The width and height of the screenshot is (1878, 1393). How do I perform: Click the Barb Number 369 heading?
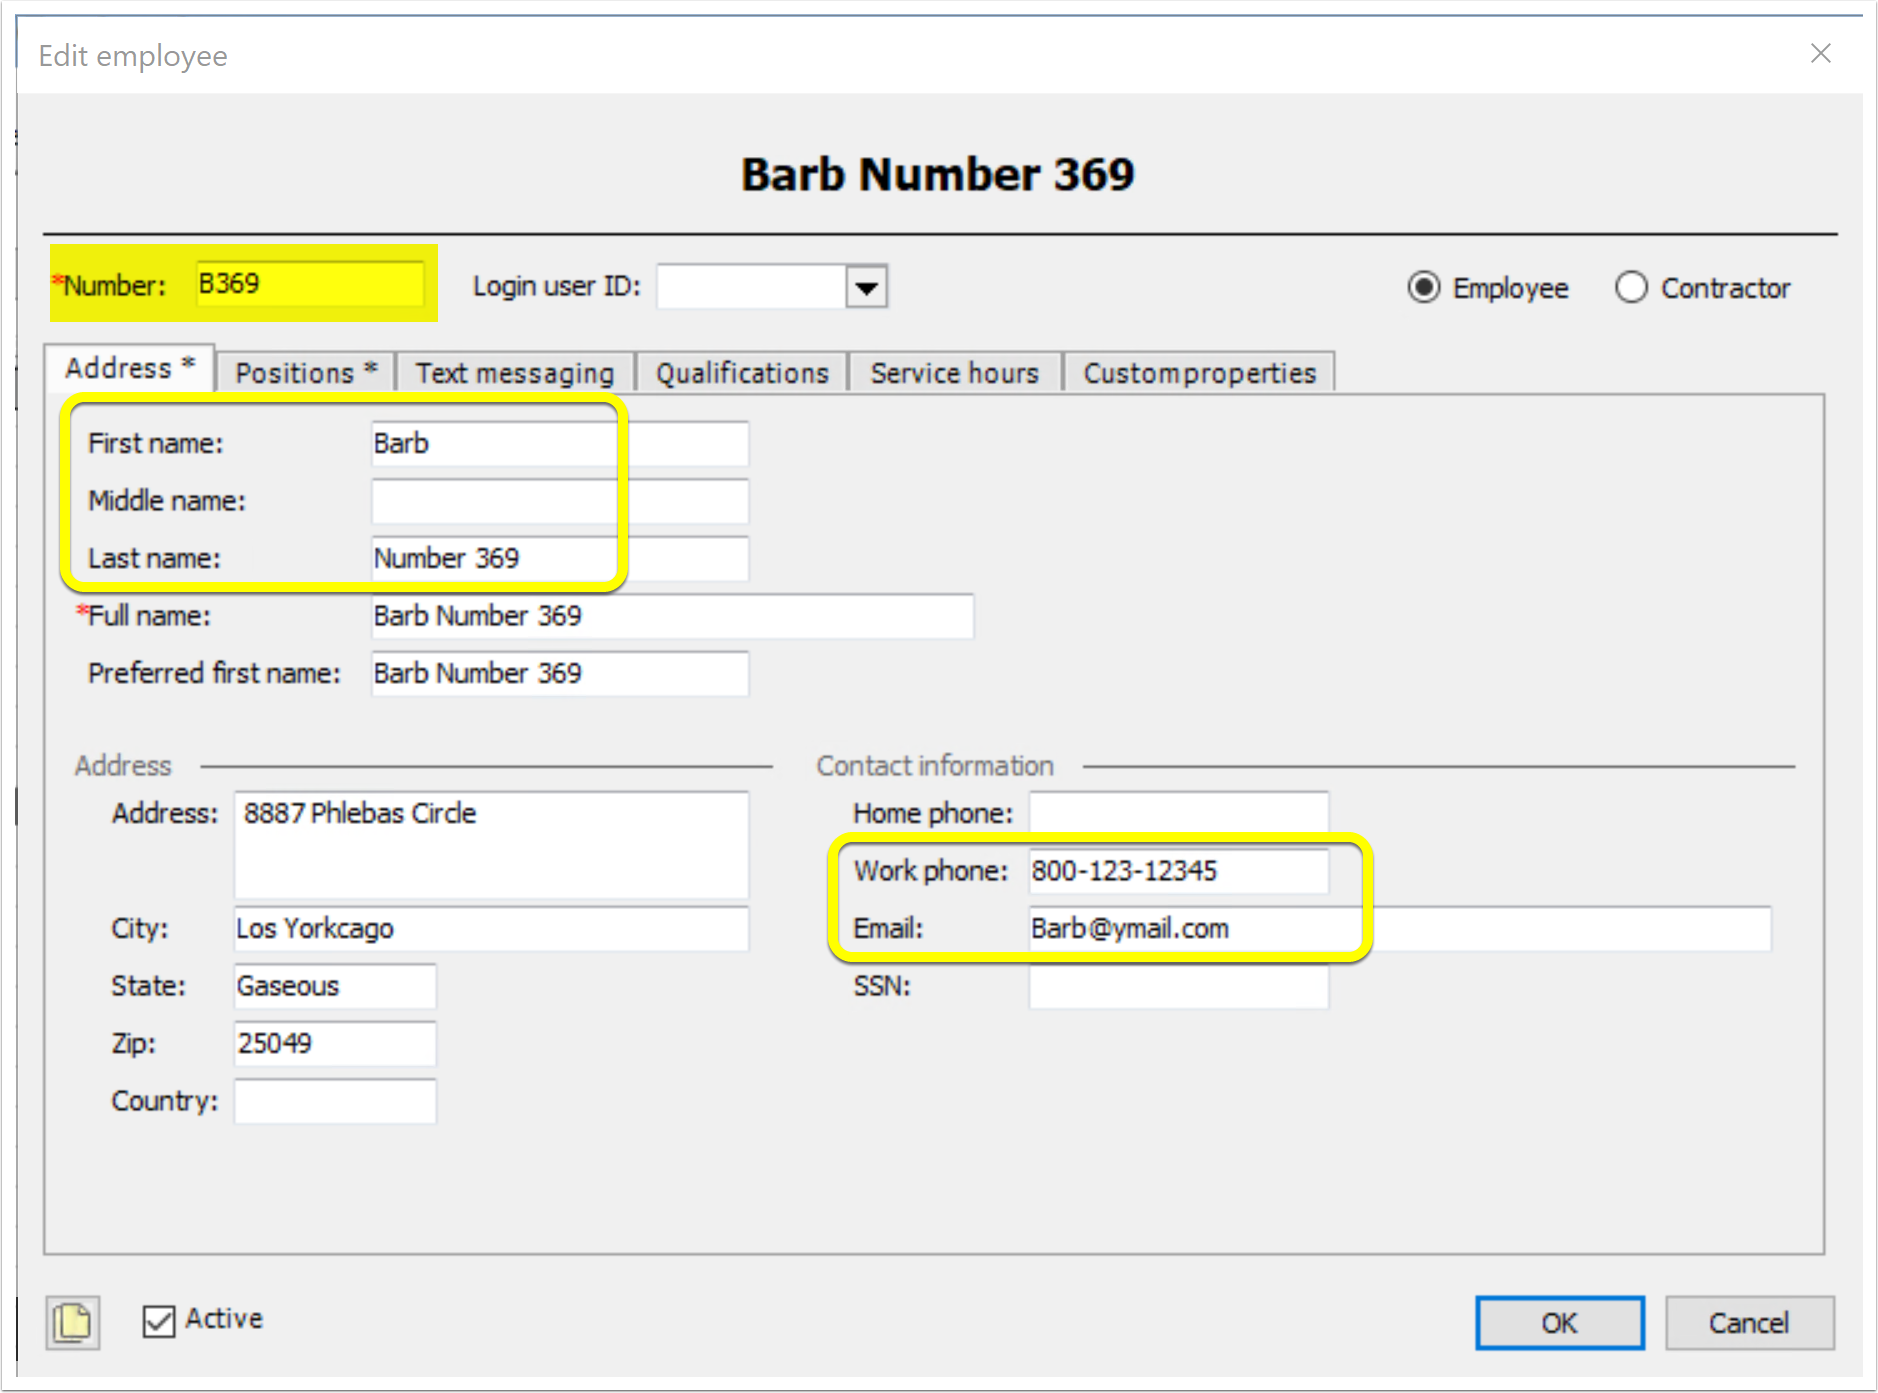click(x=938, y=174)
